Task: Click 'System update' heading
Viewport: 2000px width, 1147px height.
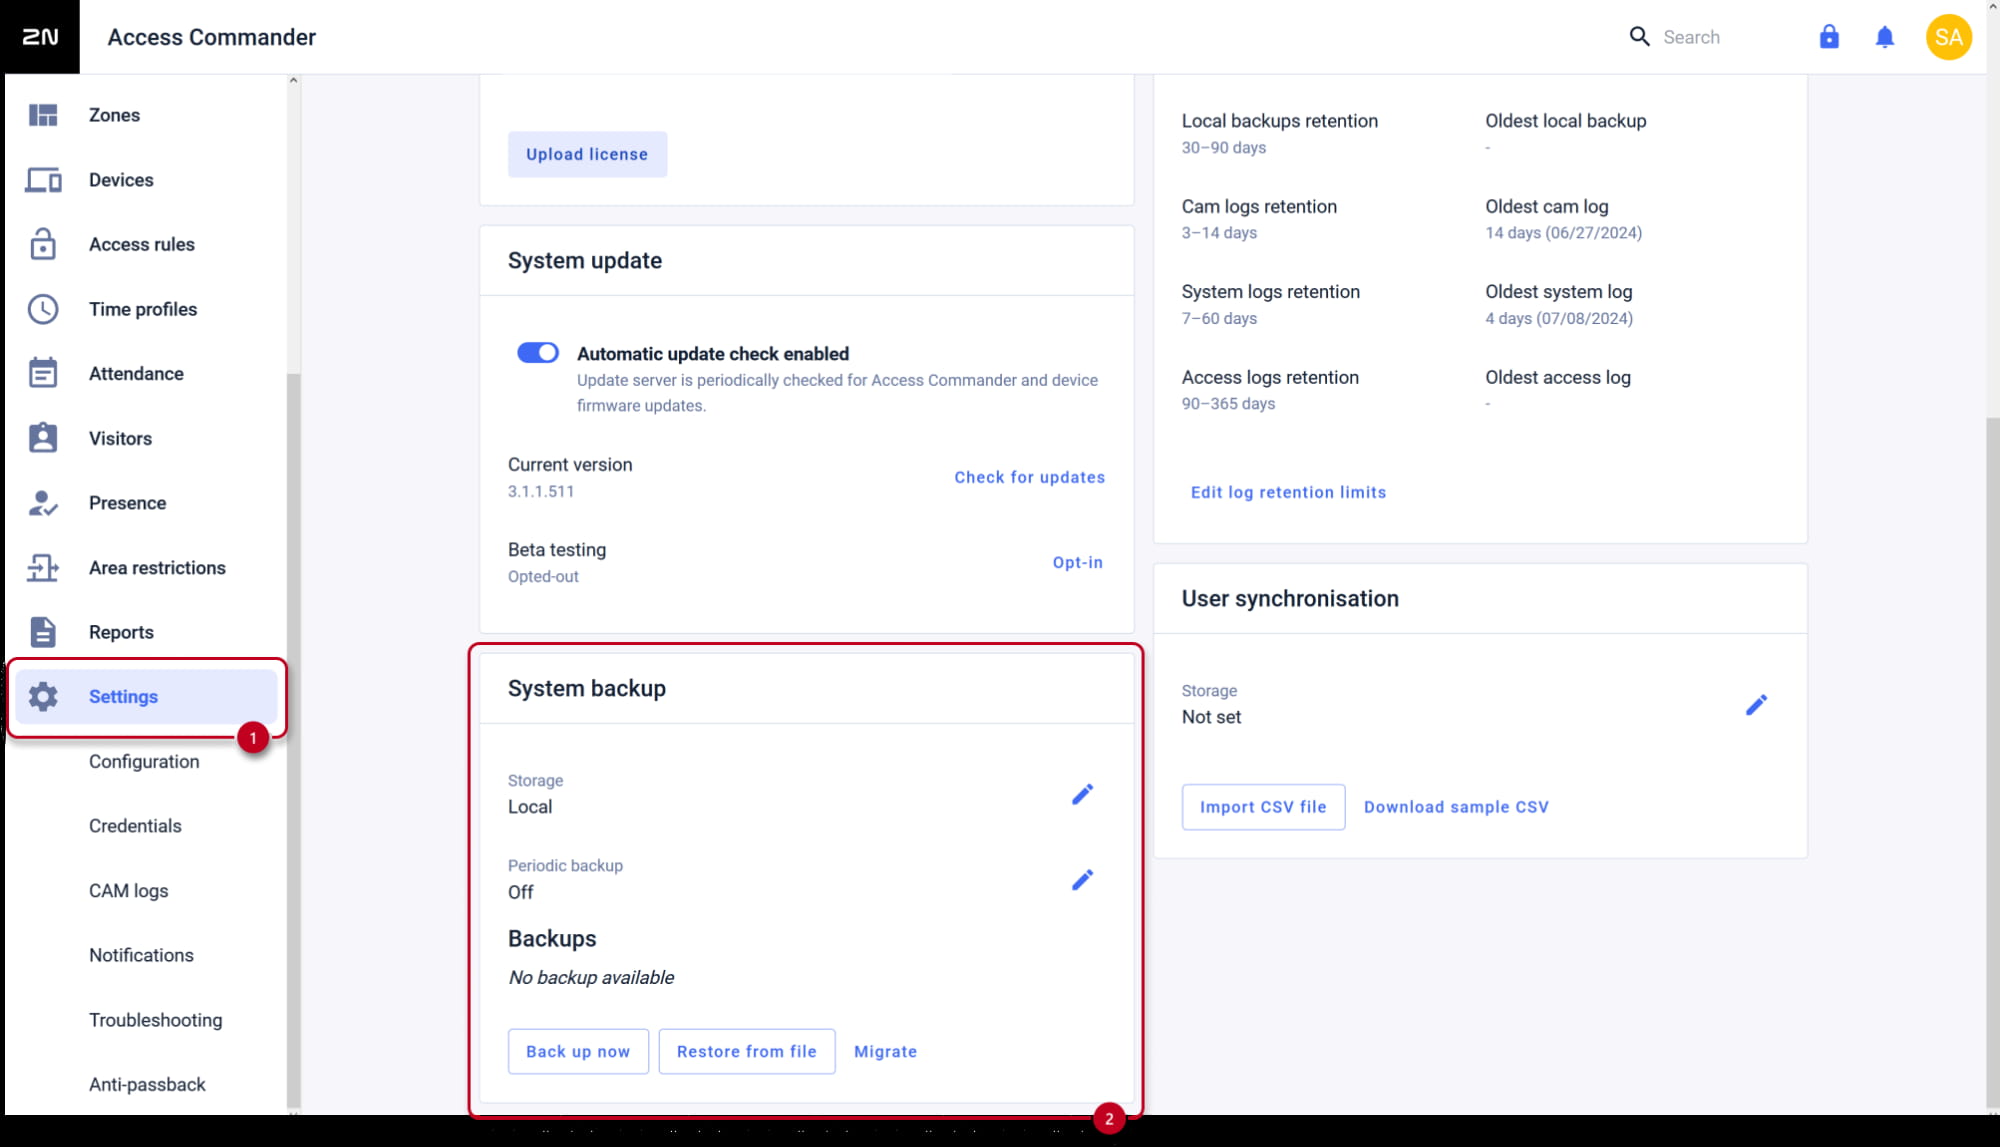Action: coord(585,260)
